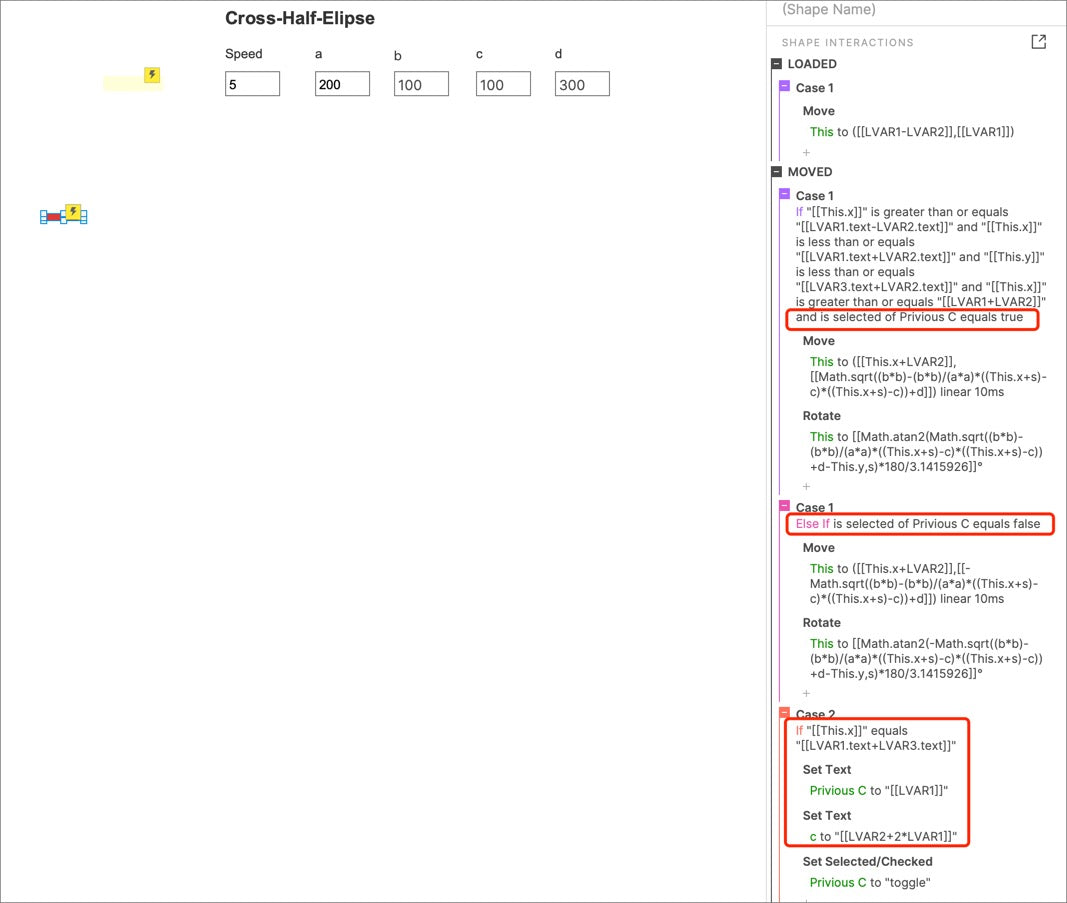
Task: Collapse the LOADED event section
Action: coord(777,64)
